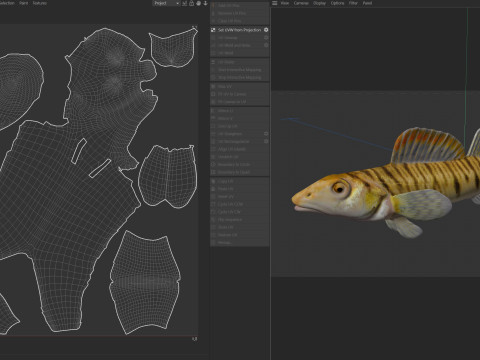Screen dimensions: 480x360
Task: Choose Boundary to Quad command
Action: (239, 172)
